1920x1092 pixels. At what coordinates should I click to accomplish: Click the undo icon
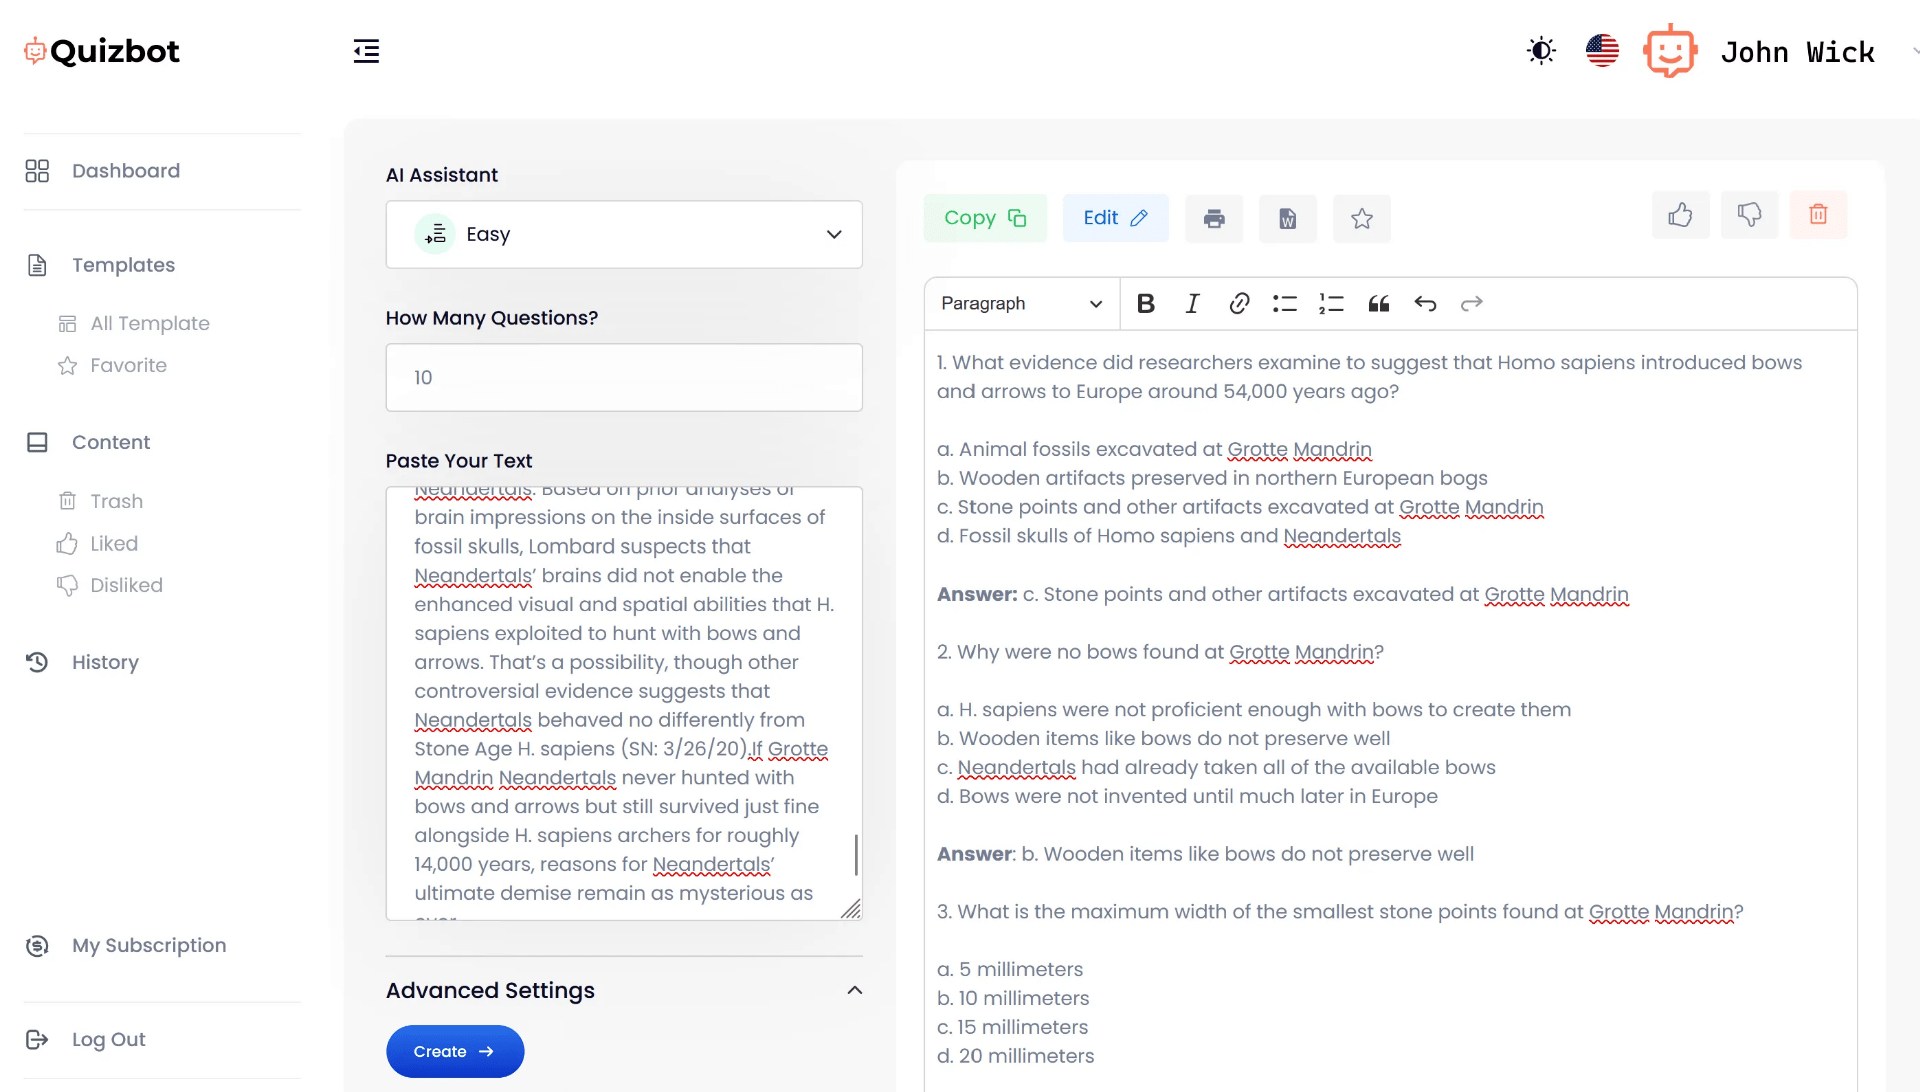(x=1425, y=302)
